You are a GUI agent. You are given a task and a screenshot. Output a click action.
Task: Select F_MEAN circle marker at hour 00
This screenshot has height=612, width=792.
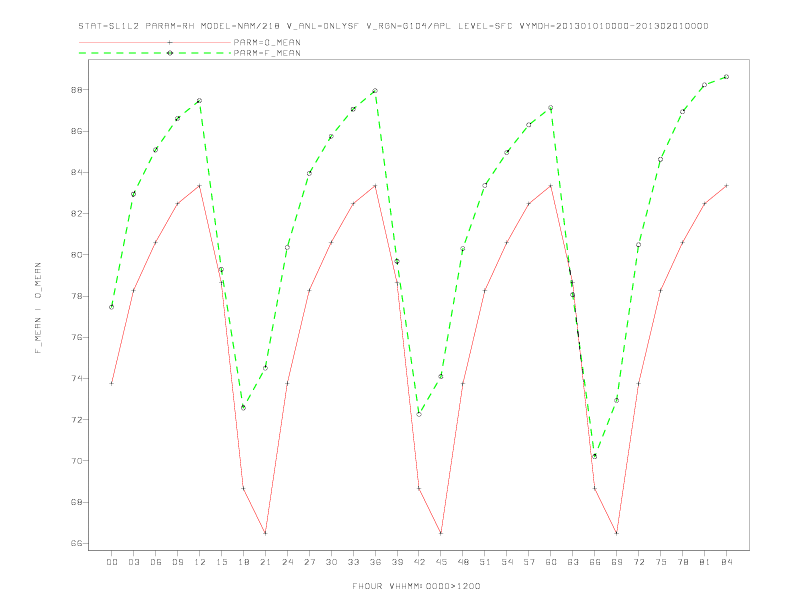[112, 307]
